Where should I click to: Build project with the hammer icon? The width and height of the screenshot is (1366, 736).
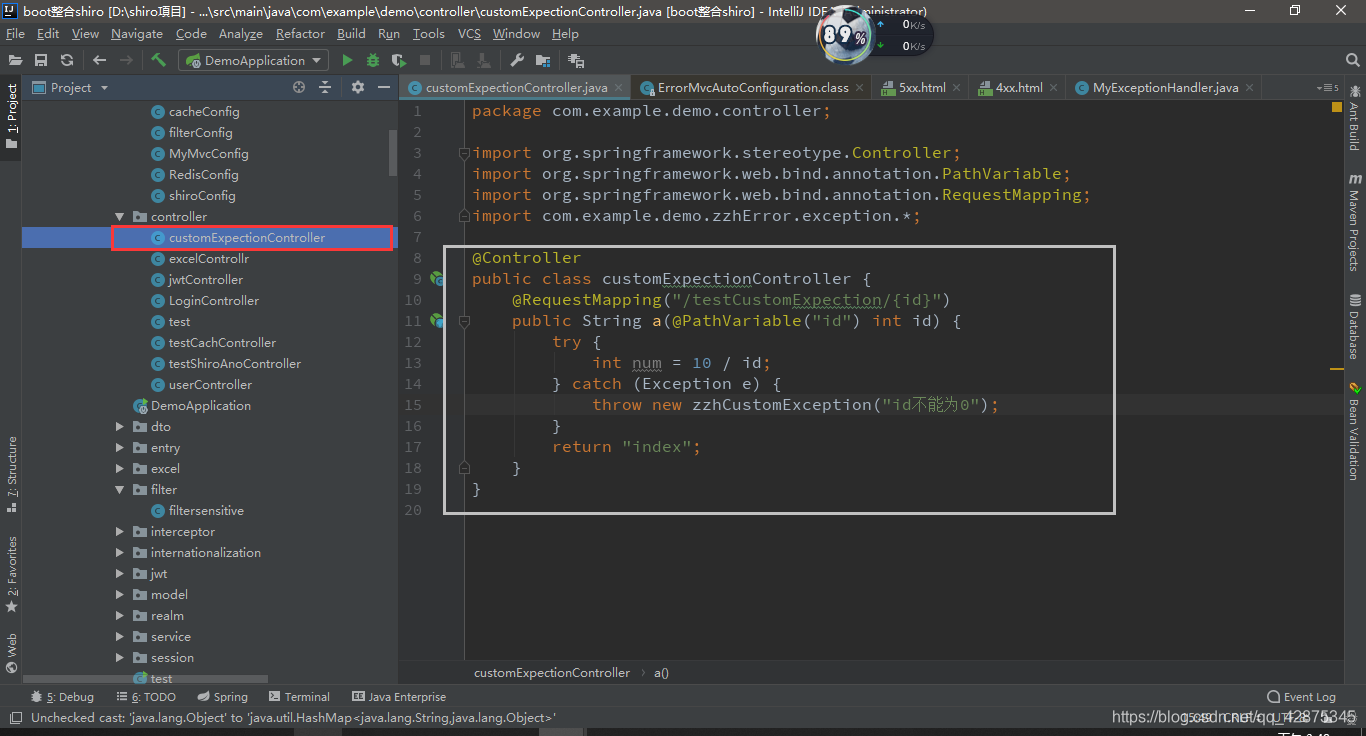[x=158, y=60]
